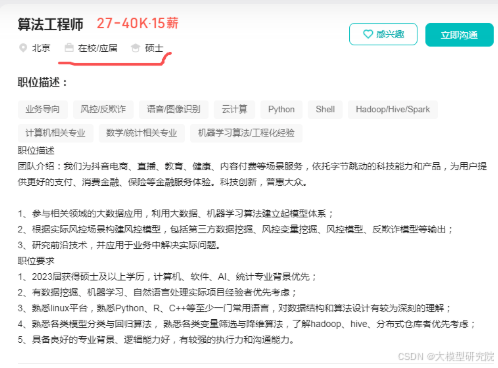This screenshot has width=498, height=368.
Task: Click the briefcase icon beside 在校/应届
Action: [x=69, y=48]
